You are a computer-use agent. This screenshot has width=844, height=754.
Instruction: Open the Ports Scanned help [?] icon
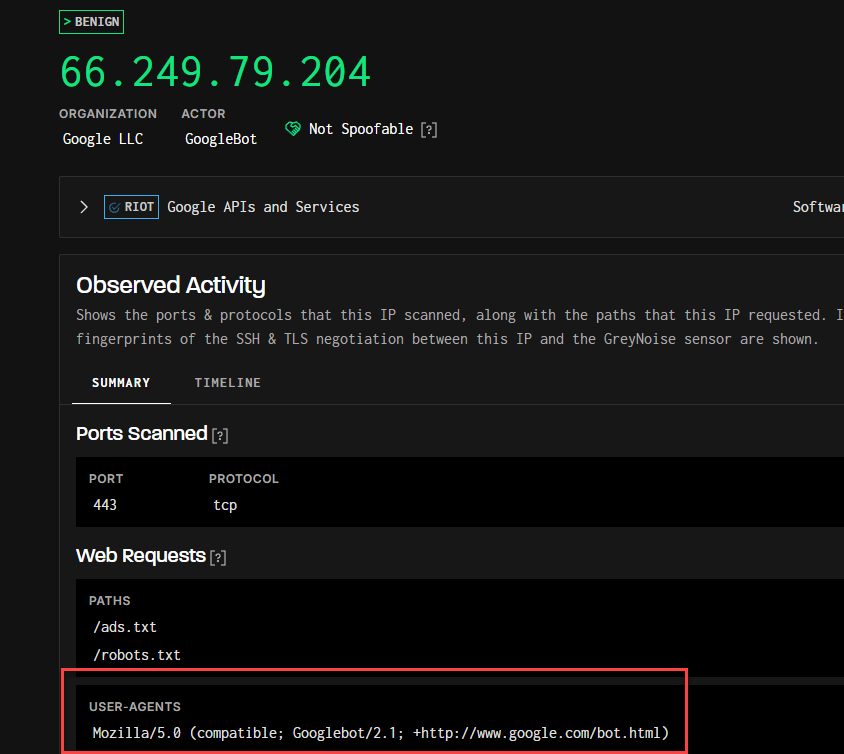220,435
